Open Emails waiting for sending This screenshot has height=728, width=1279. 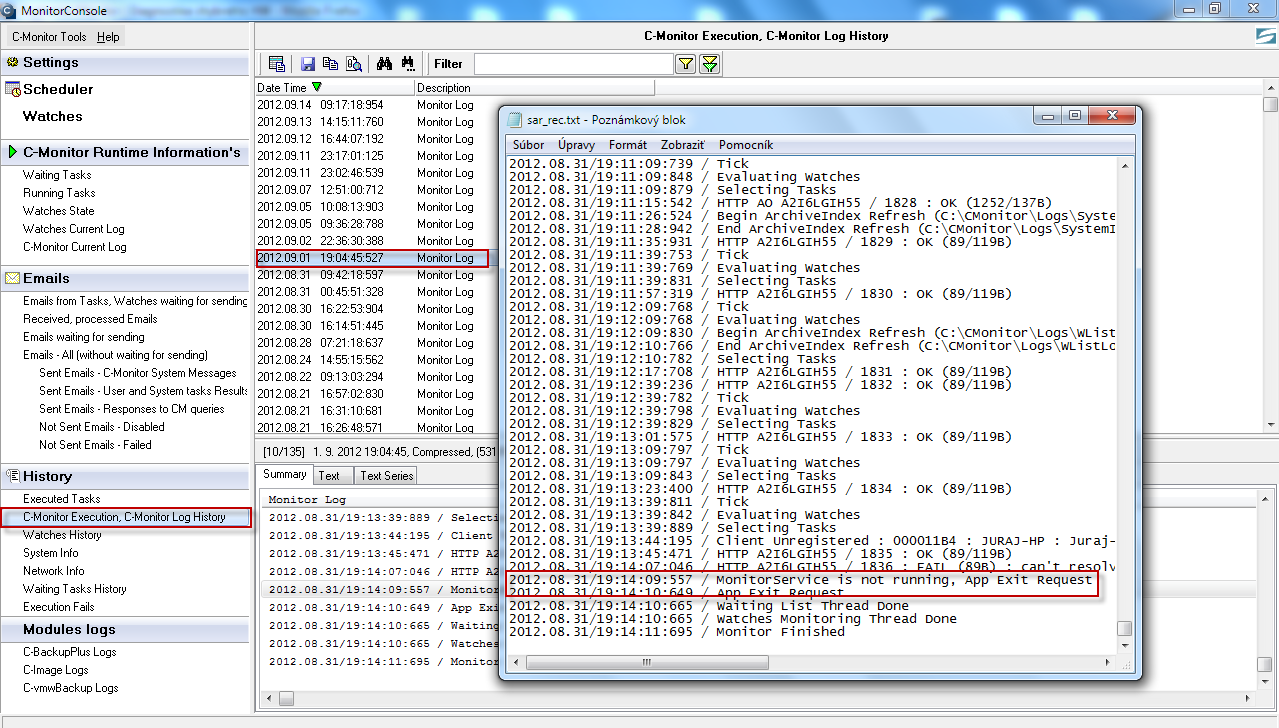[83, 337]
